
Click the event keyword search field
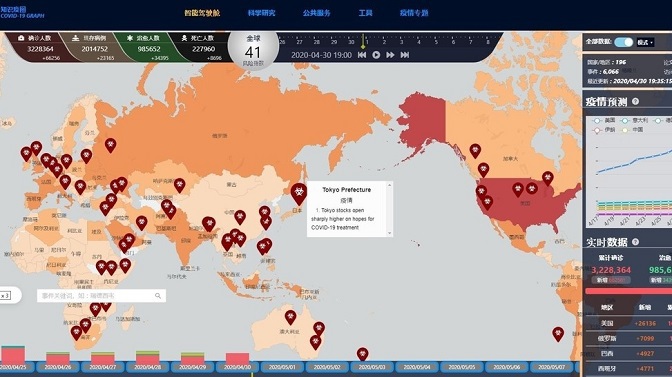tap(101, 296)
